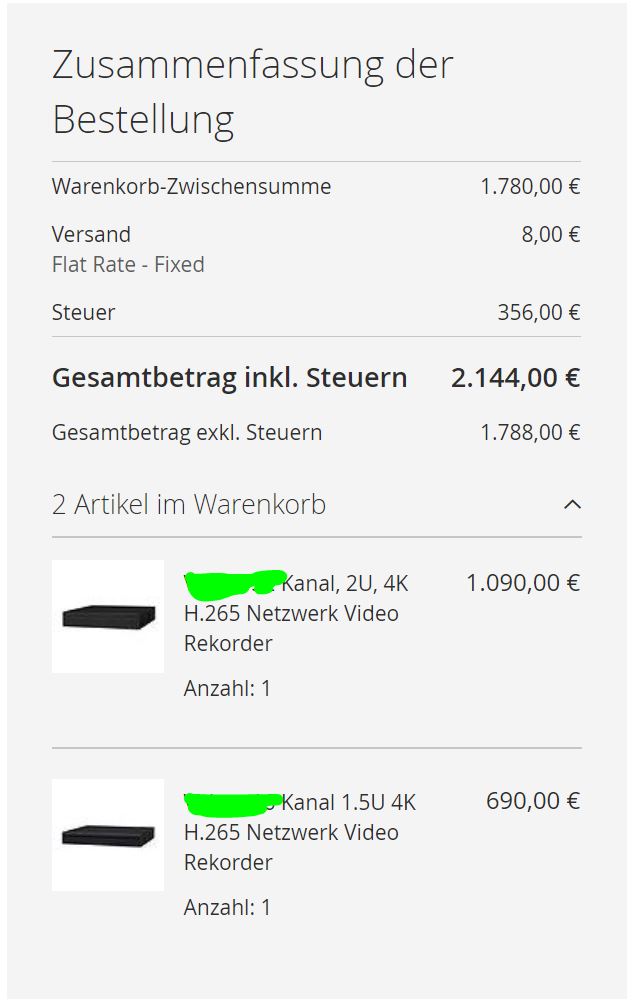The height and width of the screenshot is (1008, 639).
Task: Click the "Kanal 1.5U 4K" product title
Action: point(348,802)
